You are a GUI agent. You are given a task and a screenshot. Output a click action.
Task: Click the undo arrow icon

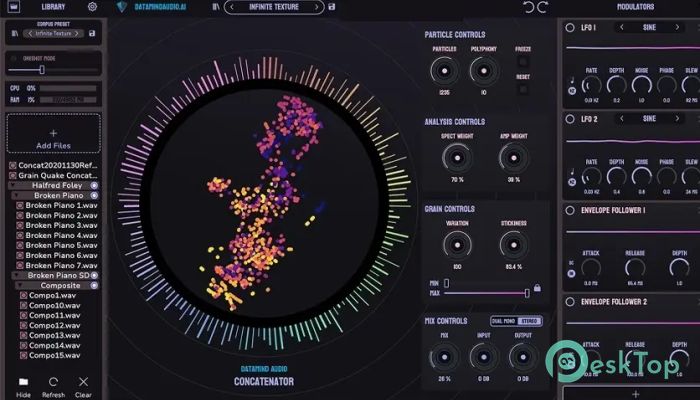(x=528, y=8)
